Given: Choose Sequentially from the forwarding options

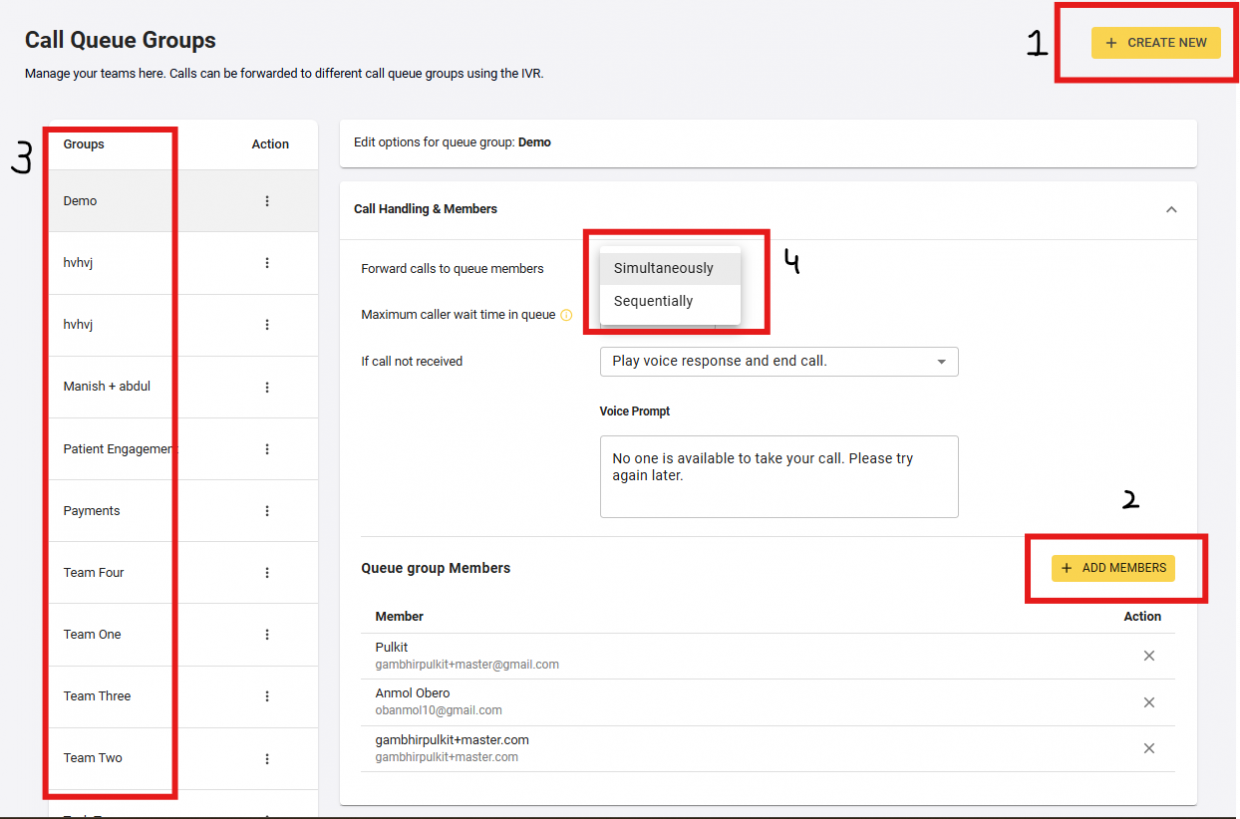Looking at the screenshot, I should 653,301.
